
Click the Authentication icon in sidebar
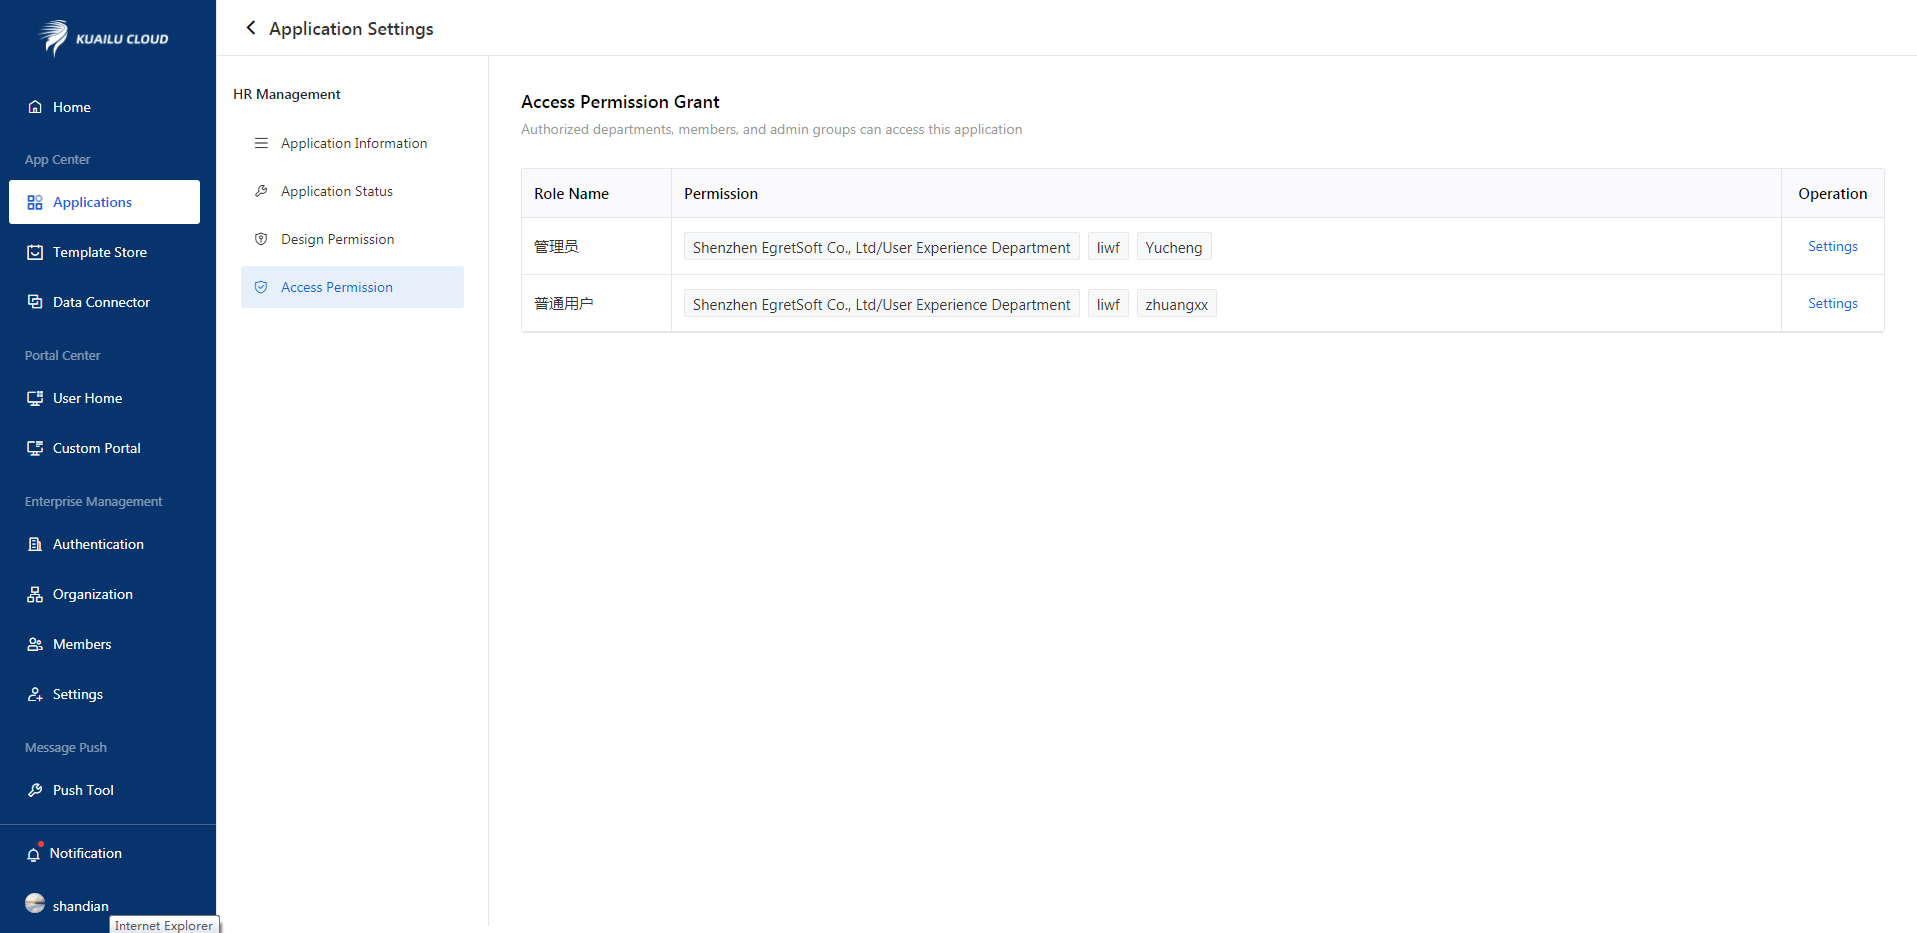[x=35, y=544]
